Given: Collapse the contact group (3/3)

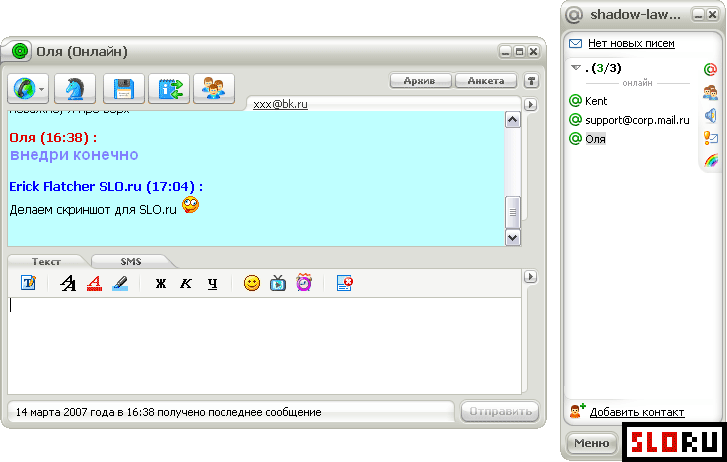Looking at the screenshot, I should (576, 68).
